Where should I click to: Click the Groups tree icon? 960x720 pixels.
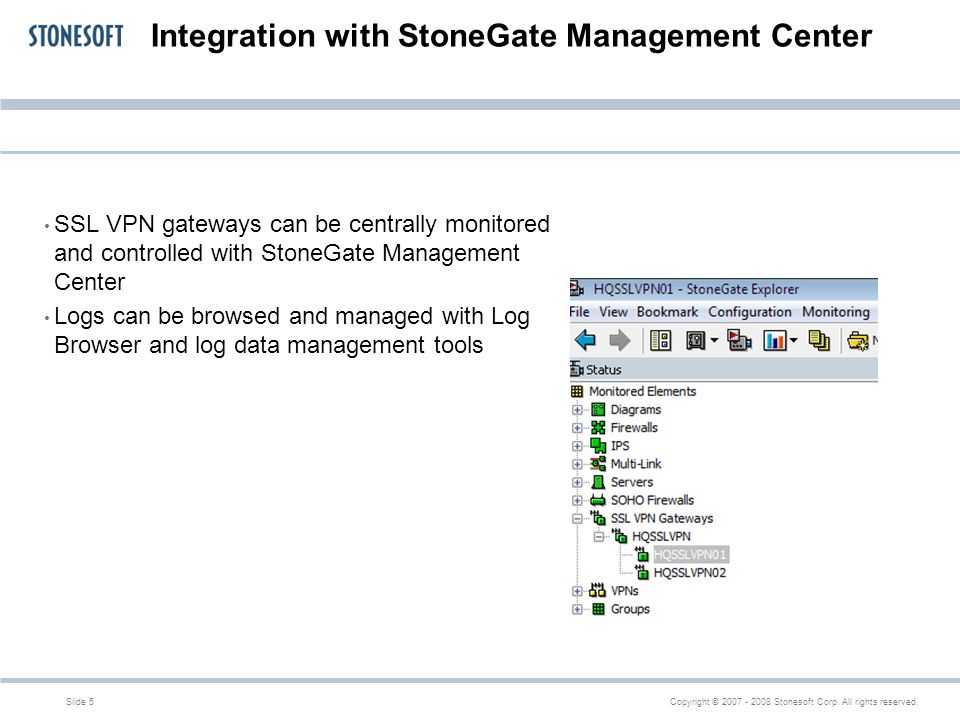tap(598, 609)
